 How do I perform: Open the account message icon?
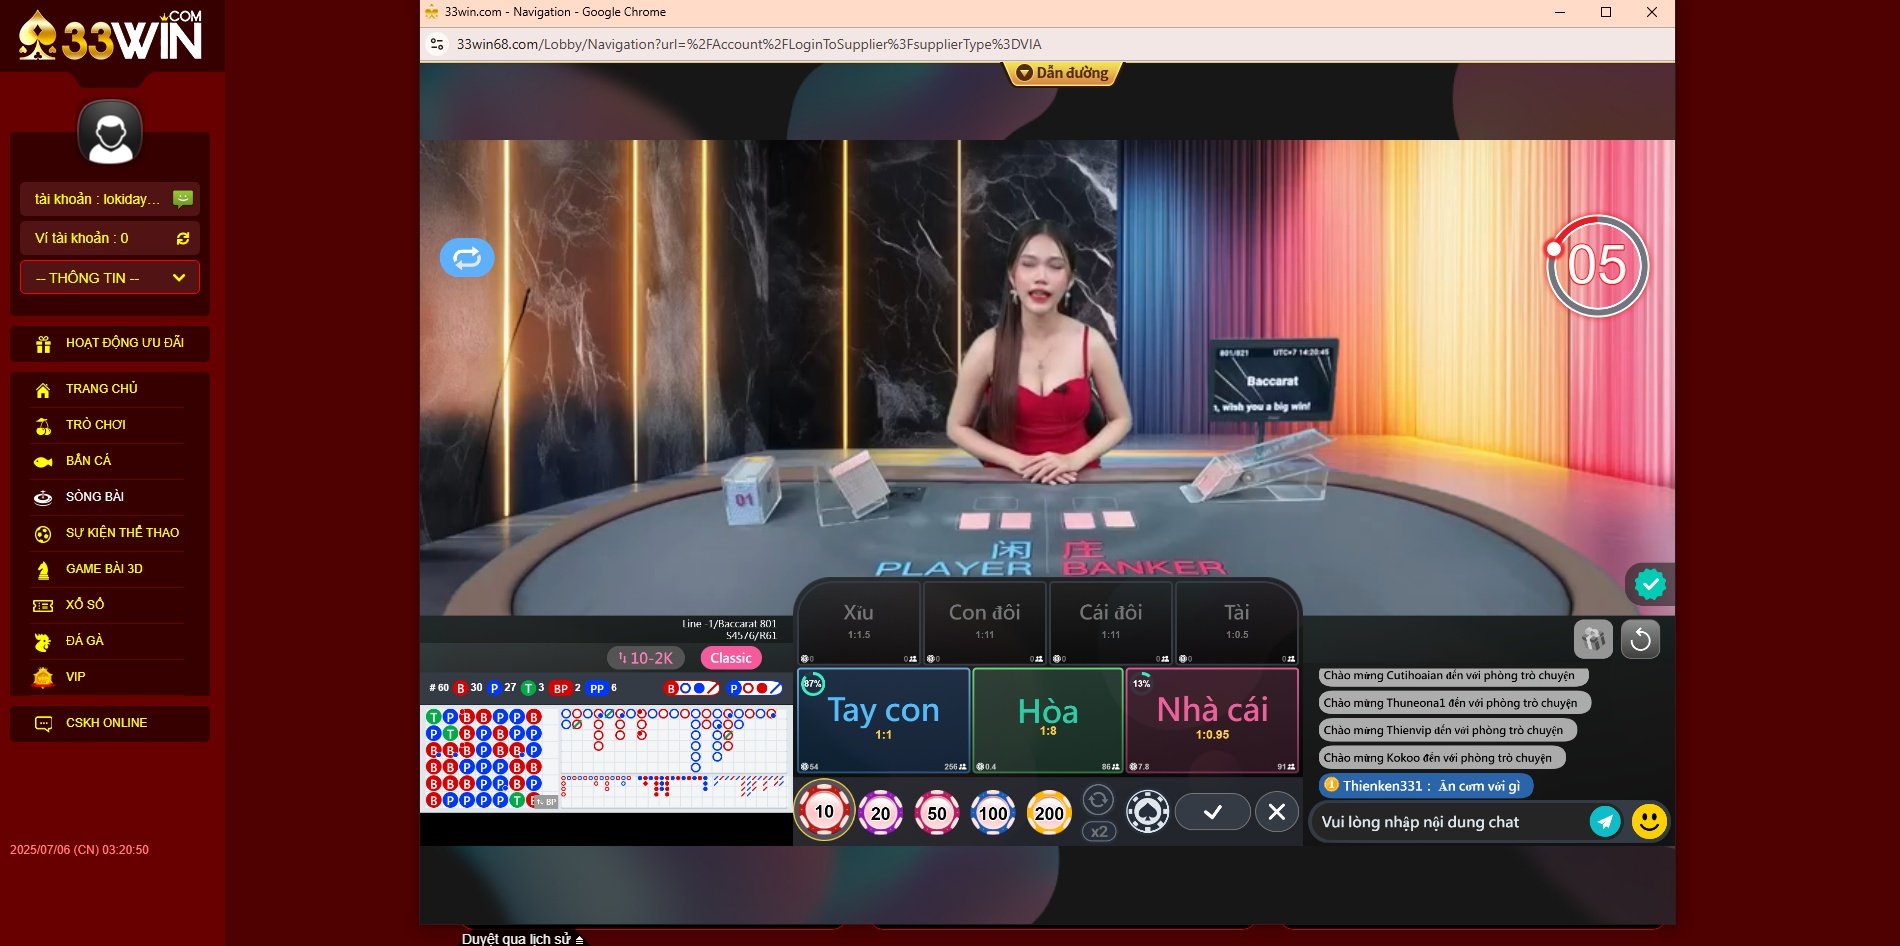point(183,198)
